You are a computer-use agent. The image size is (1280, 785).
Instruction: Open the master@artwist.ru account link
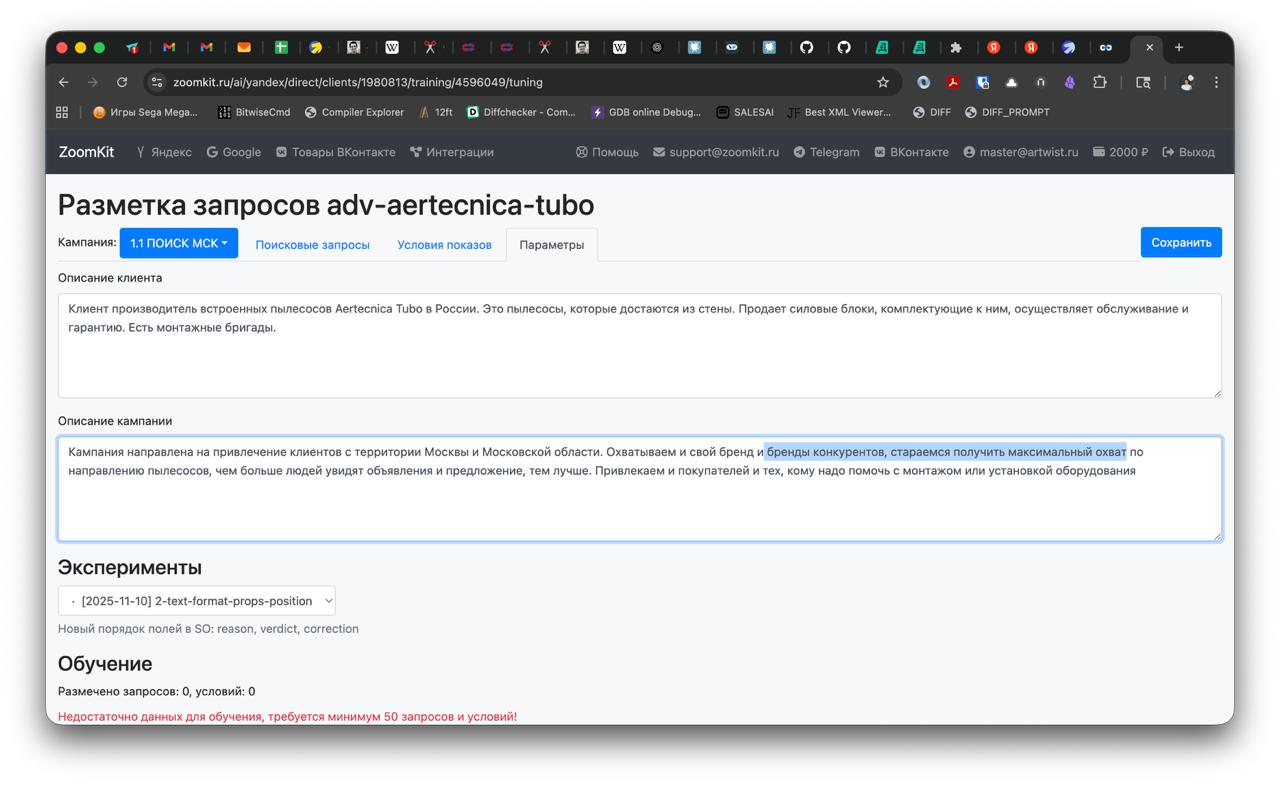tap(1021, 152)
